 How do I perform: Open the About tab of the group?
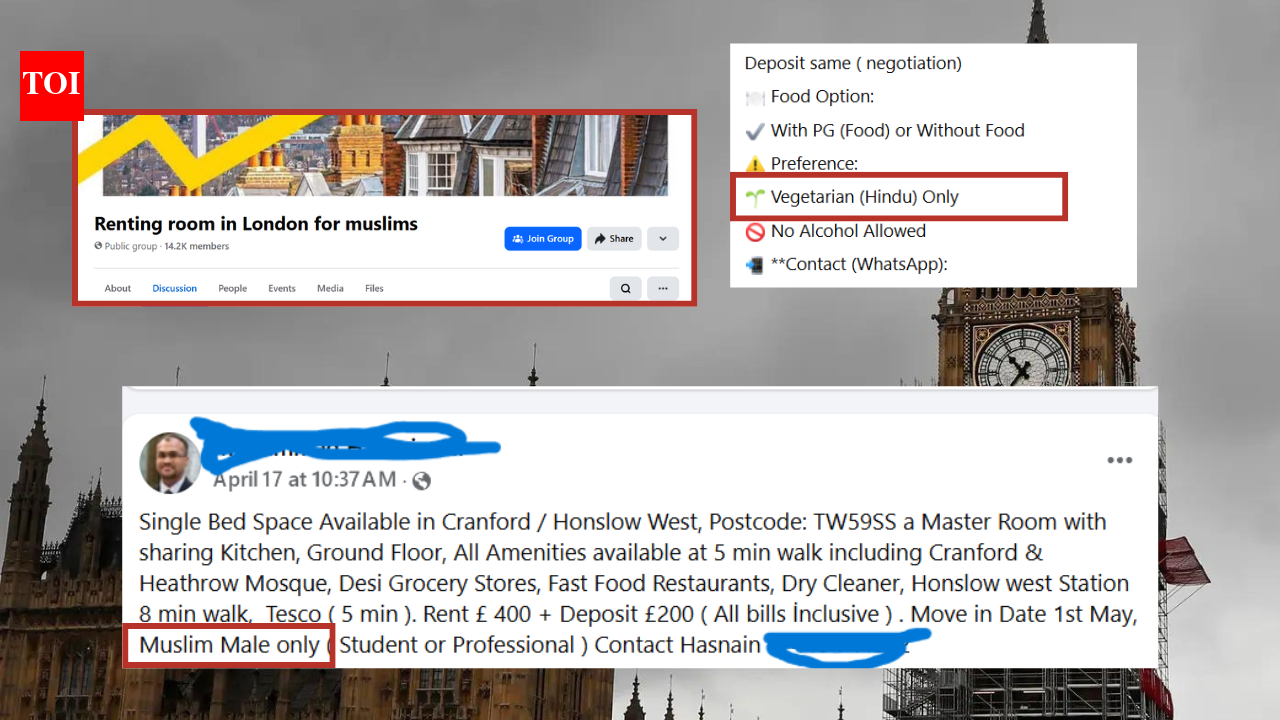point(117,288)
